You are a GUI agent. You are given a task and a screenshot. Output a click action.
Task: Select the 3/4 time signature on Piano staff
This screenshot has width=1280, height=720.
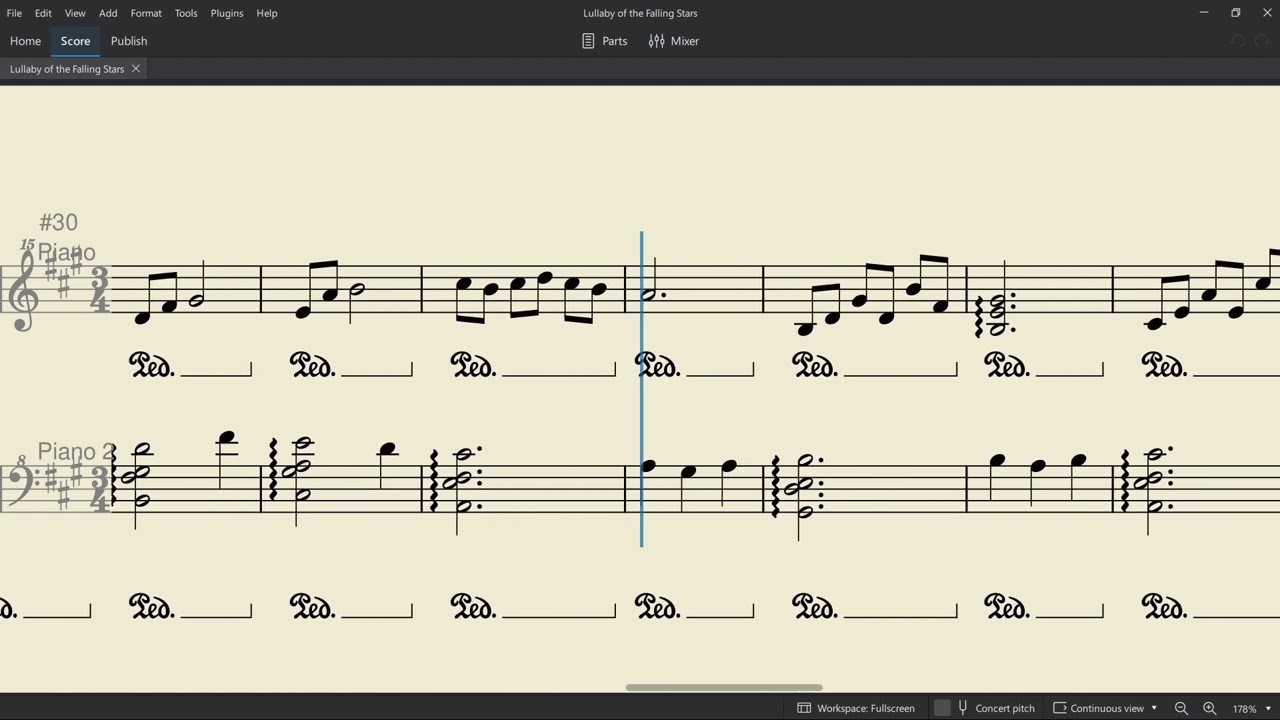click(99, 290)
